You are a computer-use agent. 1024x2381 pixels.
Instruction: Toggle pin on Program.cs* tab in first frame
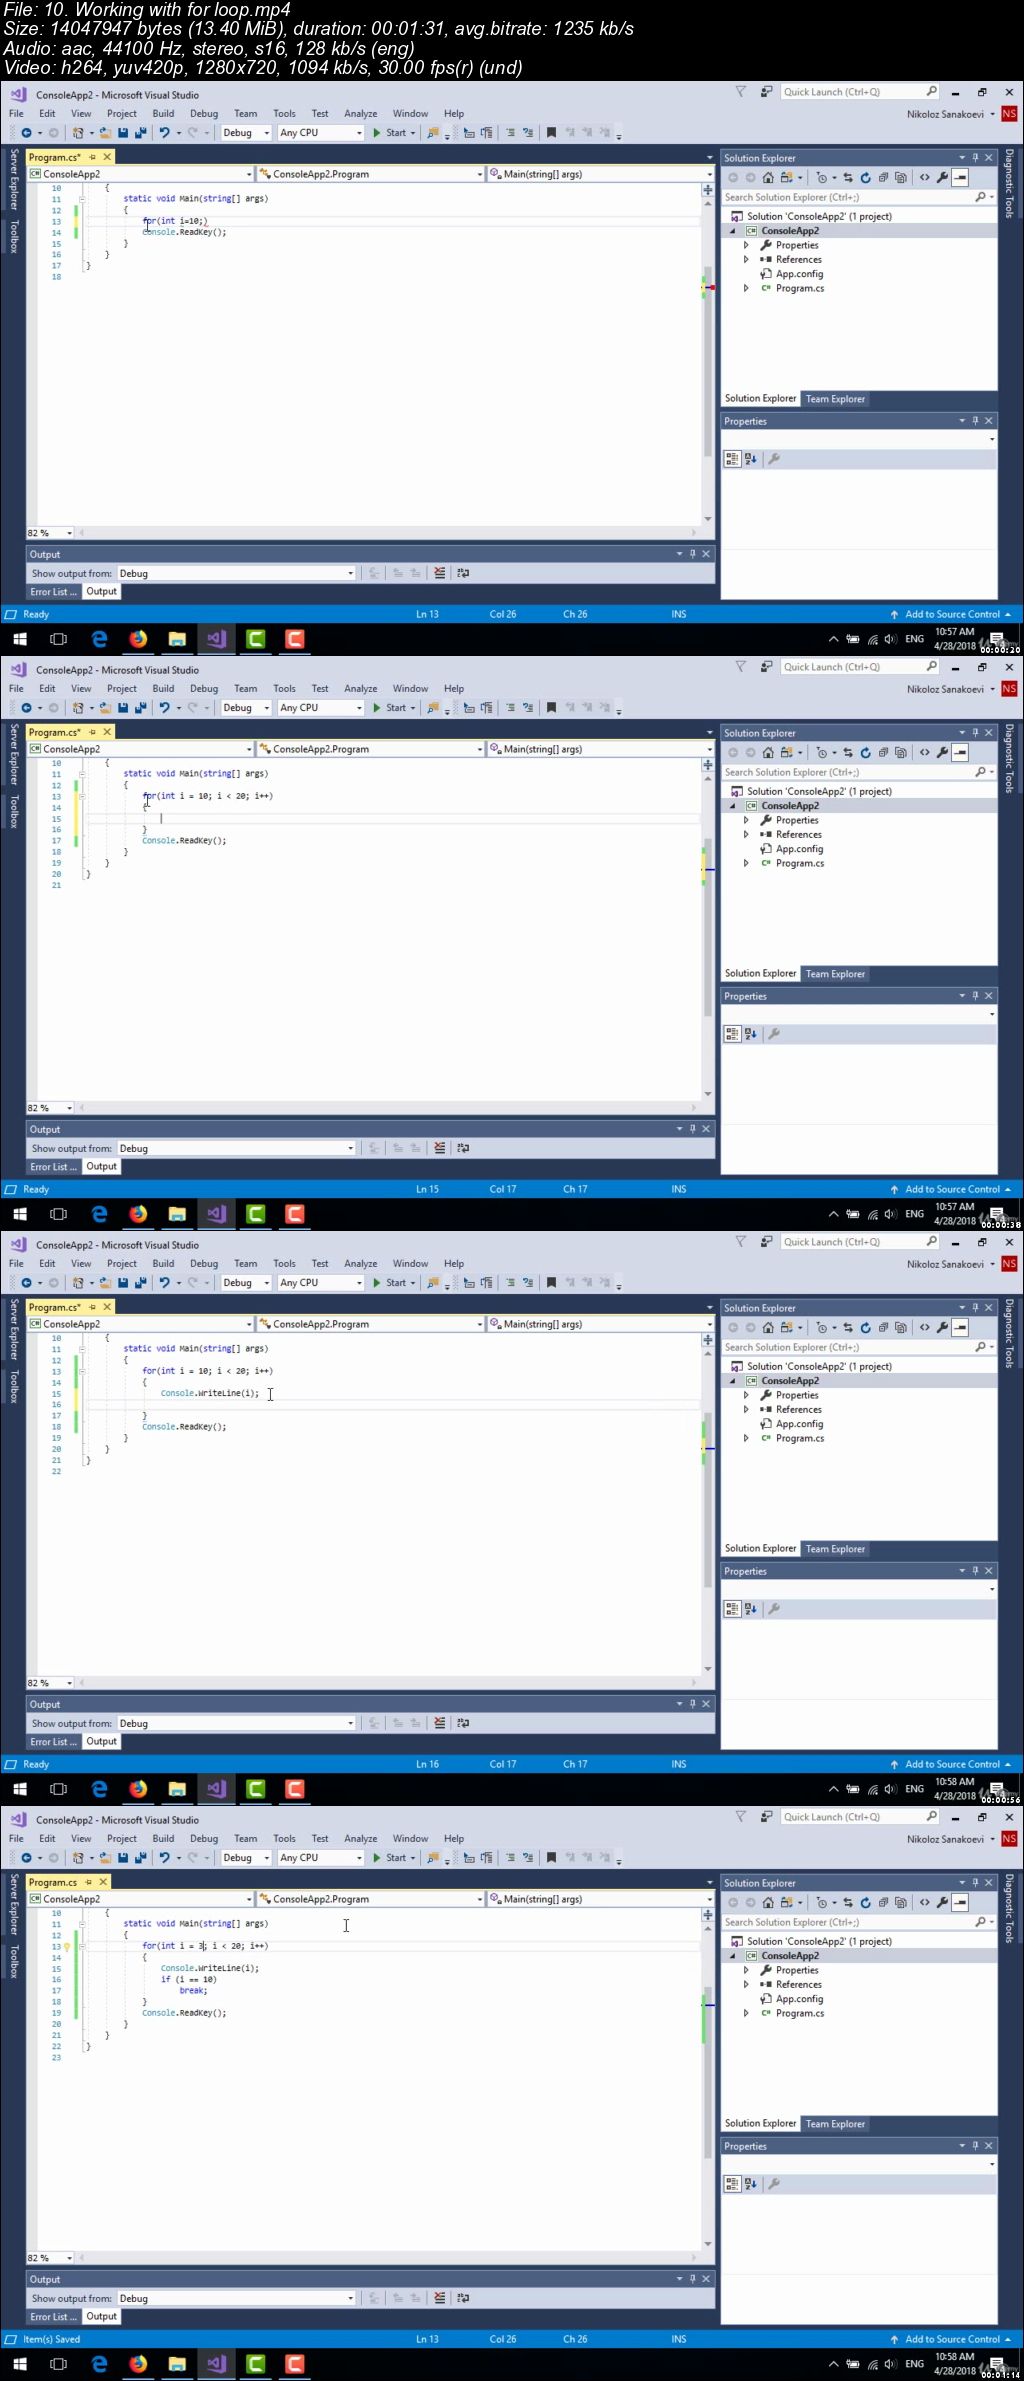(x=92, y=157)
